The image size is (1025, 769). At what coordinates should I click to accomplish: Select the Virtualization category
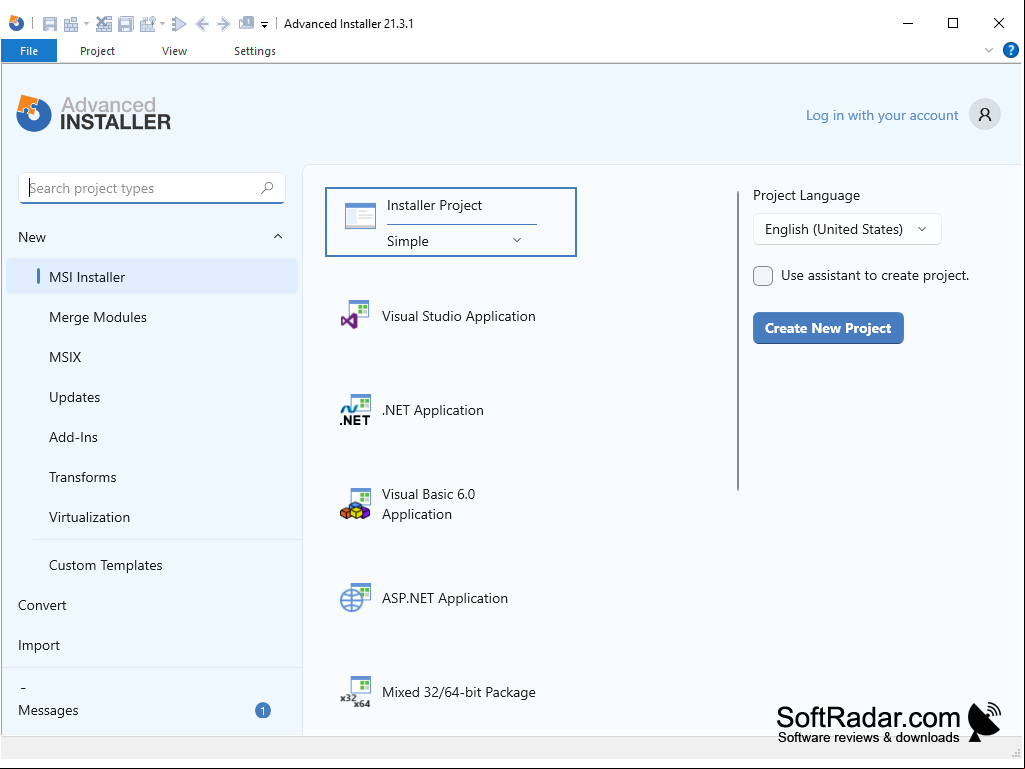click(x=90, y=517)
